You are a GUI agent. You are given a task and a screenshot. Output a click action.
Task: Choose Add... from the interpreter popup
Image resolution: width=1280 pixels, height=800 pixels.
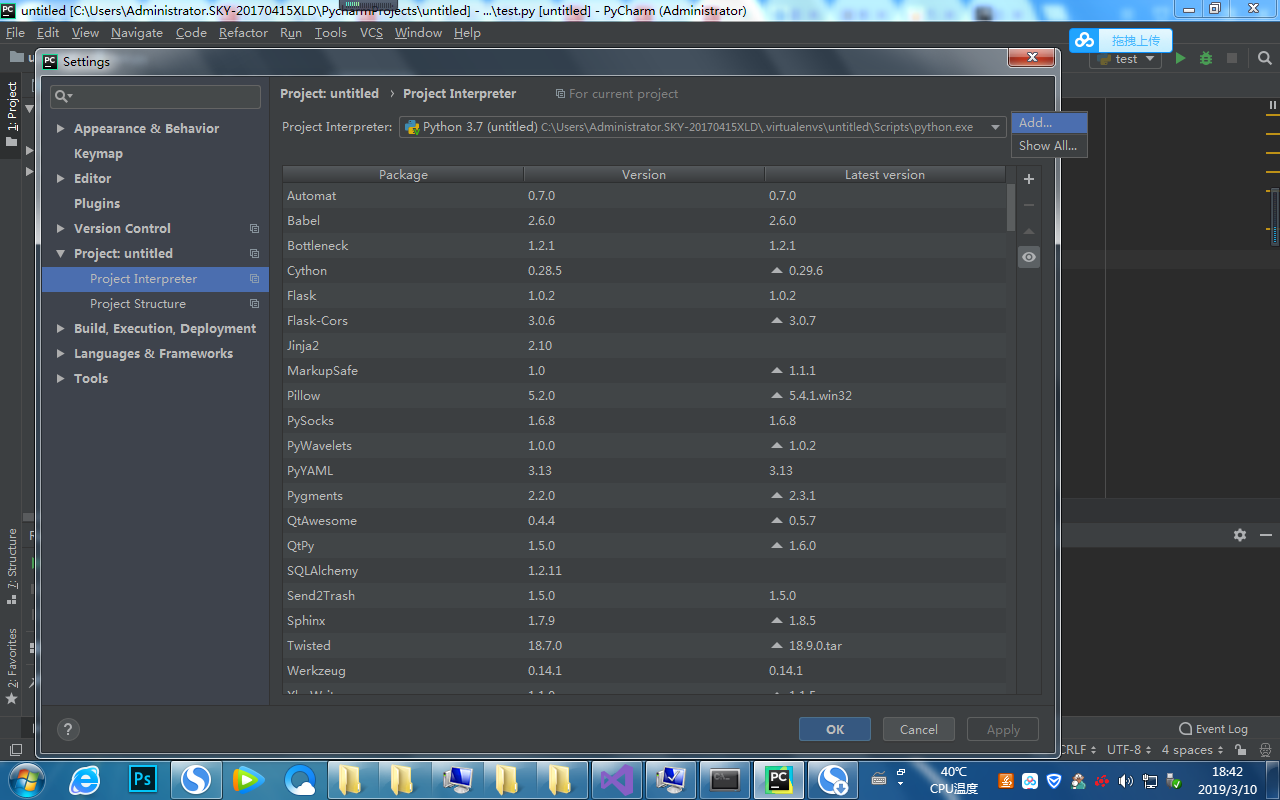[1049, 123]
